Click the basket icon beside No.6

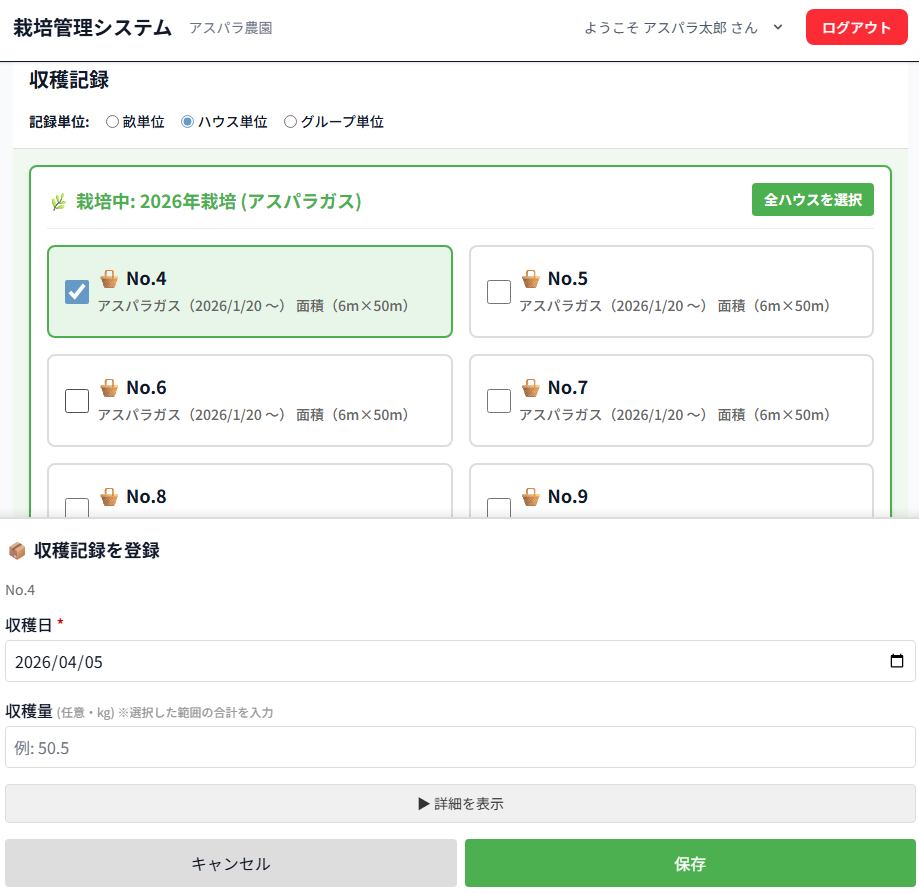point(109,387)
